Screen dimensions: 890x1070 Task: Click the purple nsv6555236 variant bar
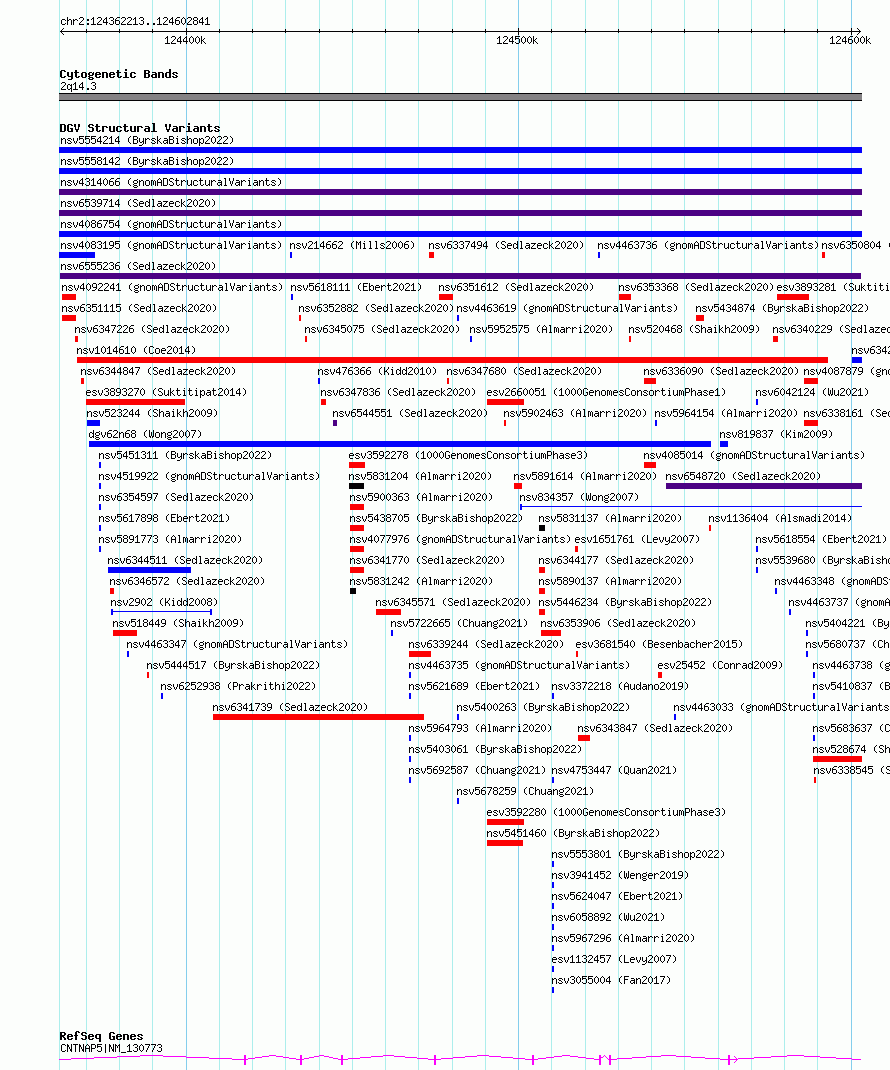461,276
